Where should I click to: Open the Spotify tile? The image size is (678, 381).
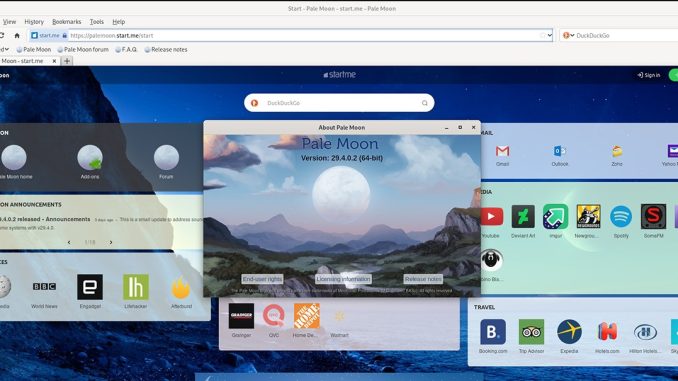(621, 216)
